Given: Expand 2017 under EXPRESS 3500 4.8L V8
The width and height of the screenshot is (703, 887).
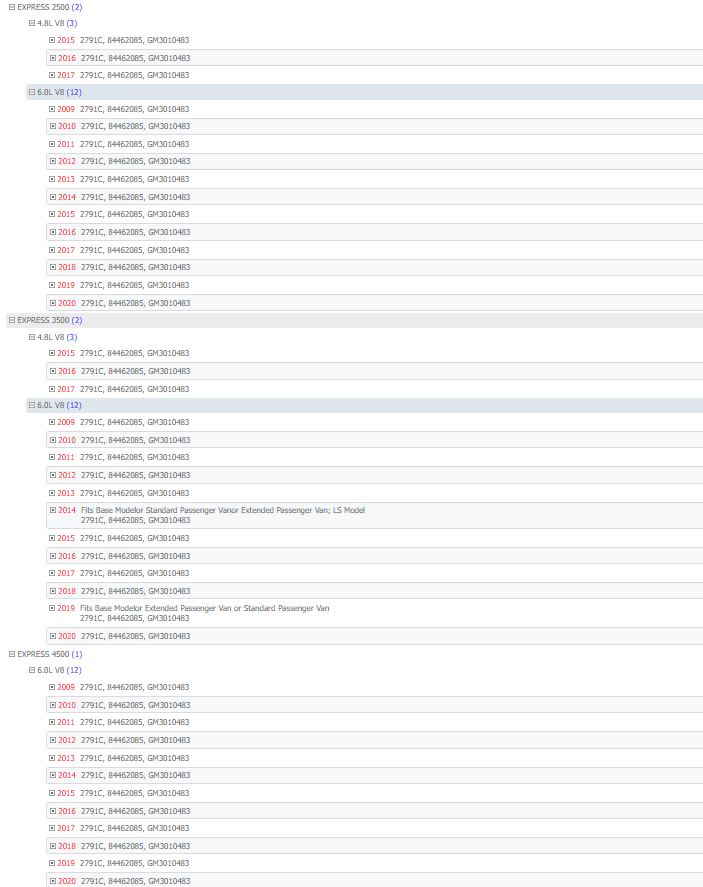Looking at the screenshot, I should 52,389.
